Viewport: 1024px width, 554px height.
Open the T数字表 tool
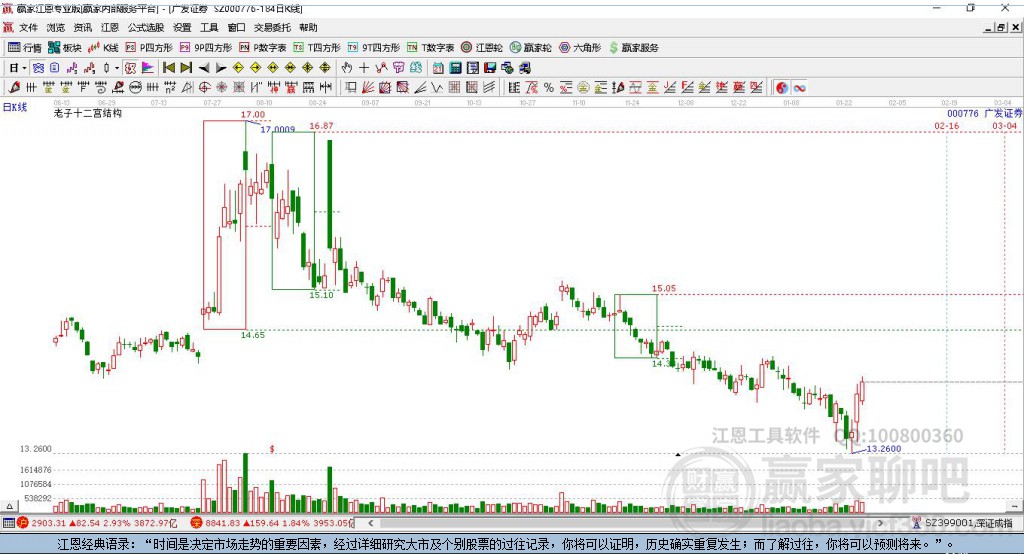pos(430,48)
